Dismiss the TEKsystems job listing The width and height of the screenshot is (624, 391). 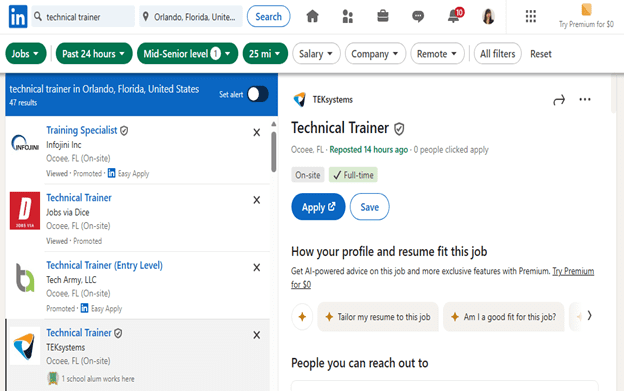257,335
